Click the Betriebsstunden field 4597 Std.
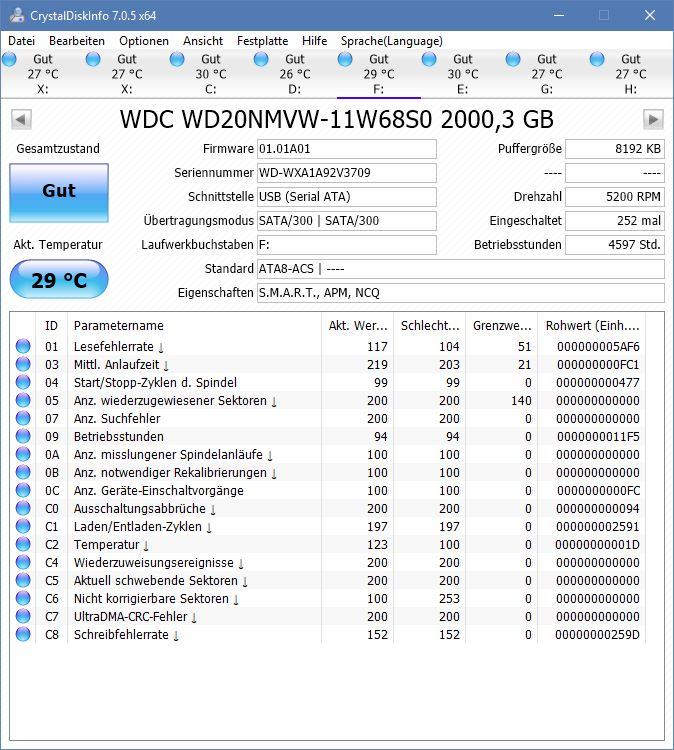 pos(615,244)
